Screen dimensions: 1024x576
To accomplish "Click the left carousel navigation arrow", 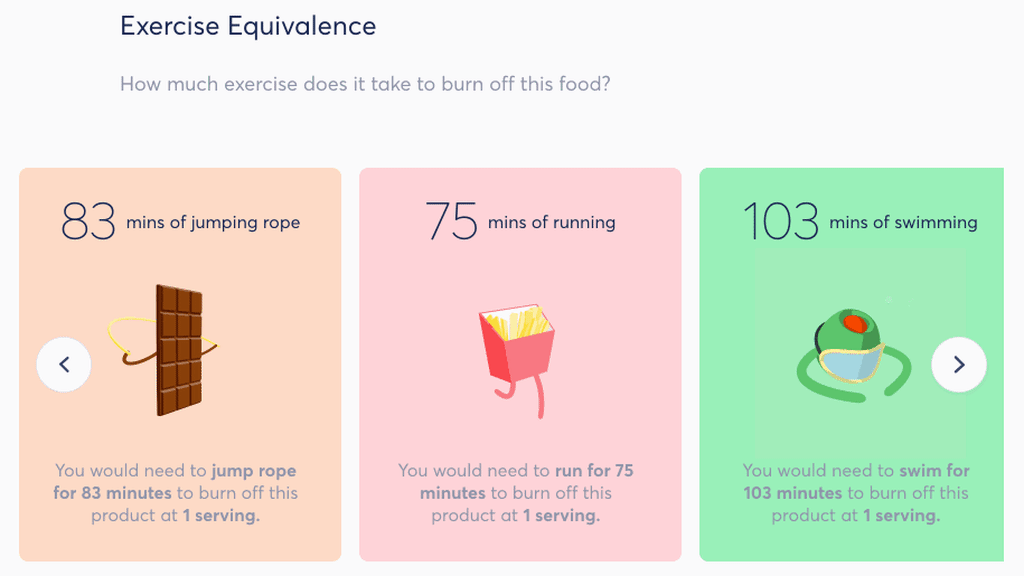I will coord(64,364).
